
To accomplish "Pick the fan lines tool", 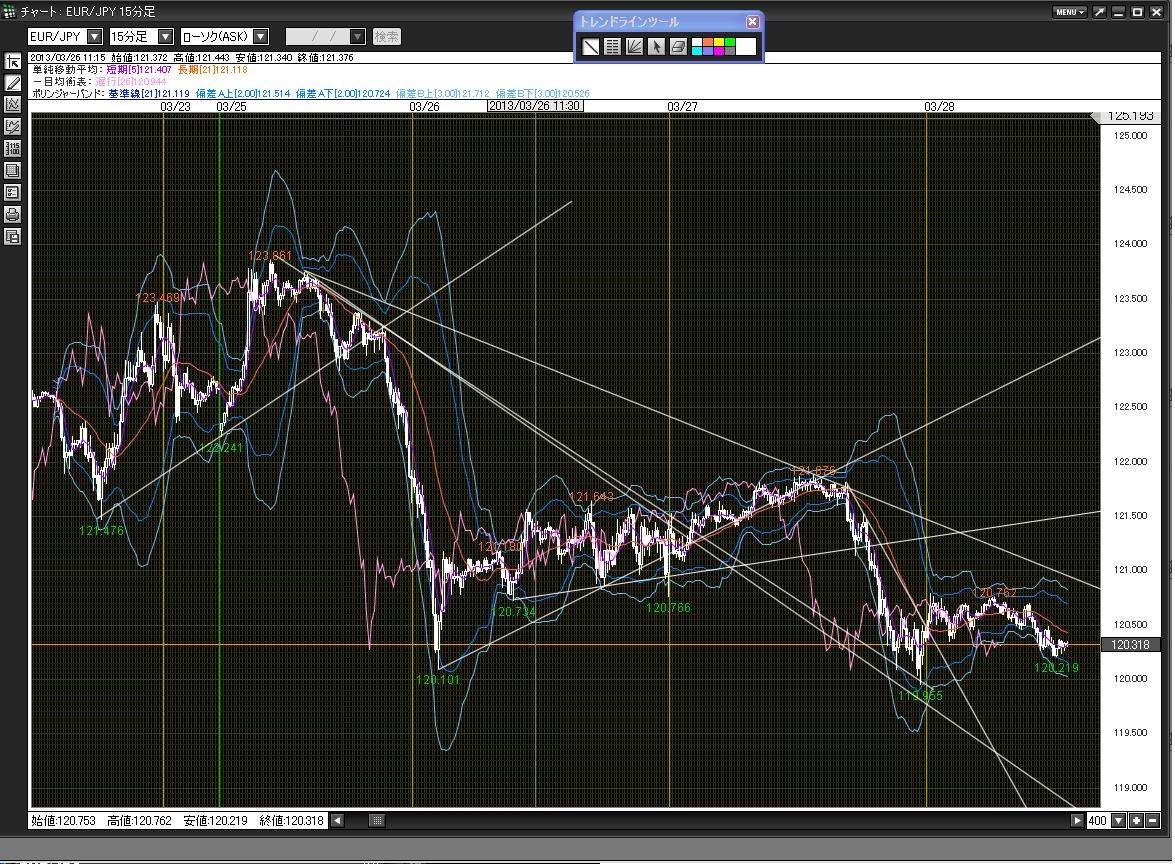I will tap(634, 46).
